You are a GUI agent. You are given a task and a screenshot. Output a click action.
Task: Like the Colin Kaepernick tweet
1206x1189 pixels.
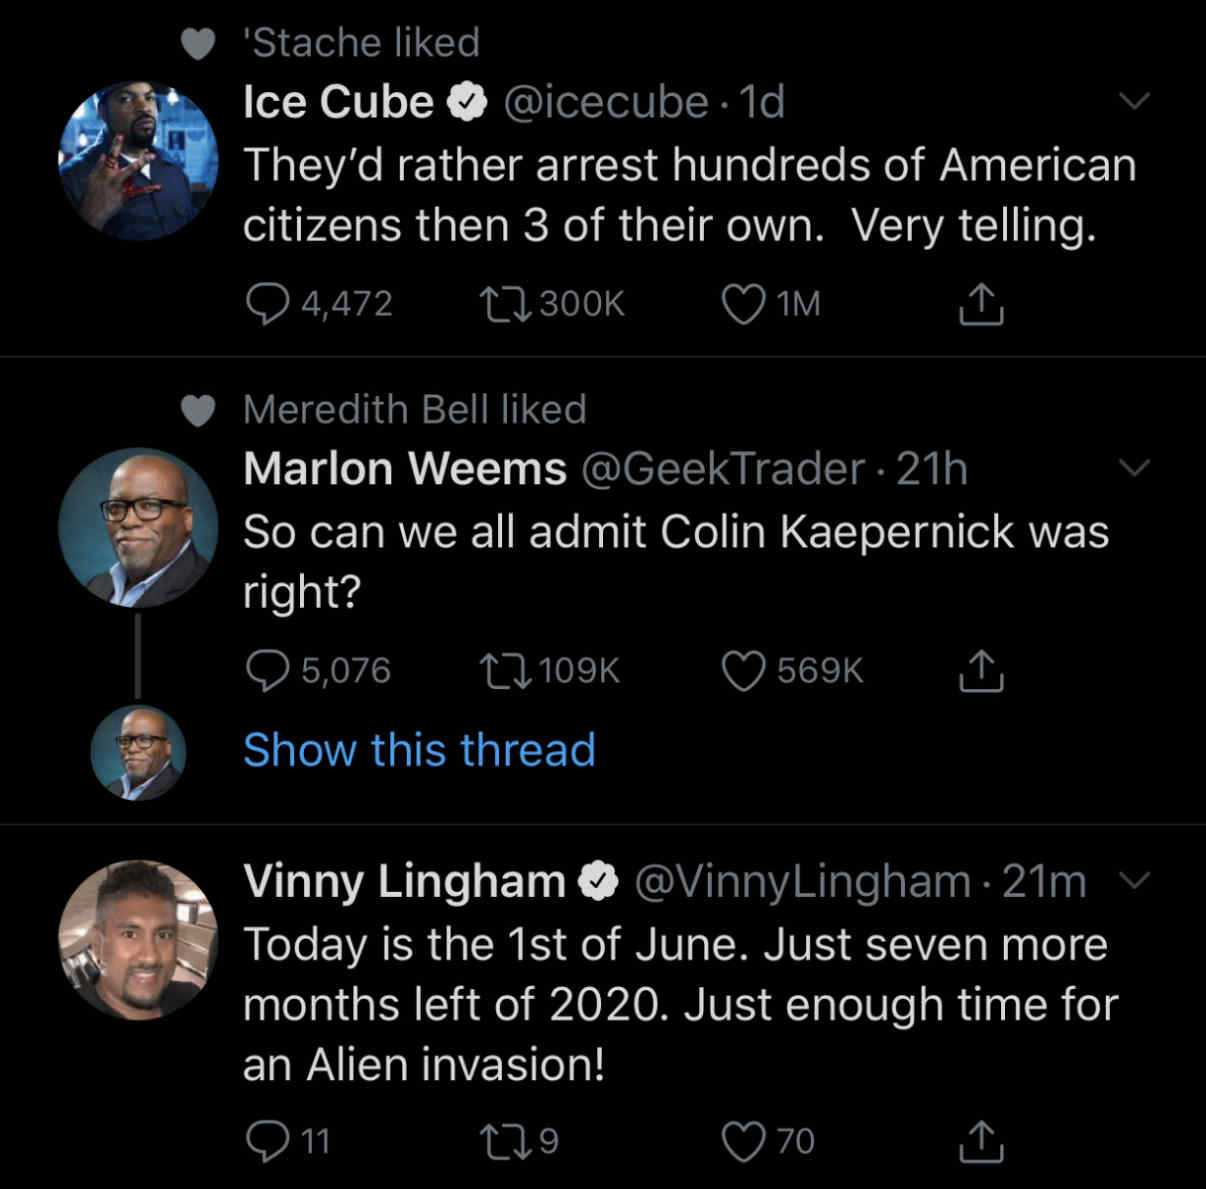tap(743, 671)
